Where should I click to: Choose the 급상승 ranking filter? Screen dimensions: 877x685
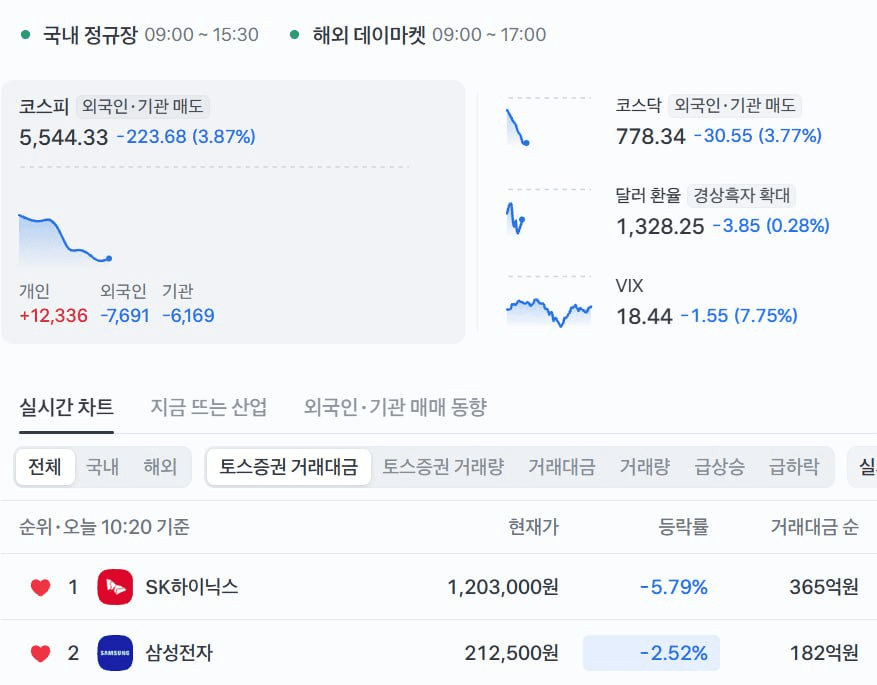(x=719, y=466)
